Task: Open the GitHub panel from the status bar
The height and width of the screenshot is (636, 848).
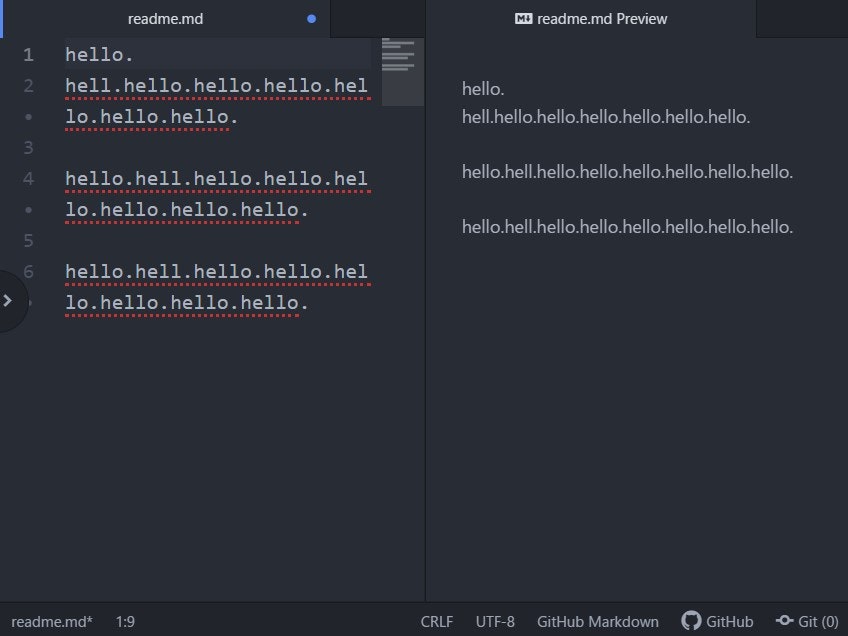Action: [717, 621]
